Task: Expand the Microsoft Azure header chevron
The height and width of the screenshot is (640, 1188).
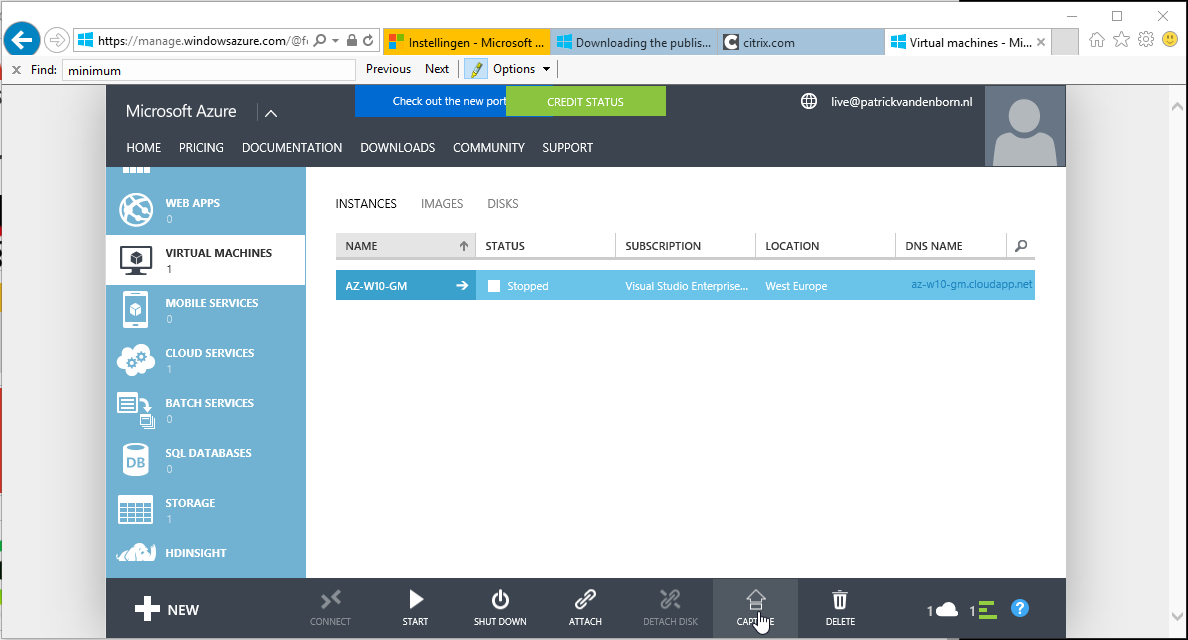Action: coord(271,112)
